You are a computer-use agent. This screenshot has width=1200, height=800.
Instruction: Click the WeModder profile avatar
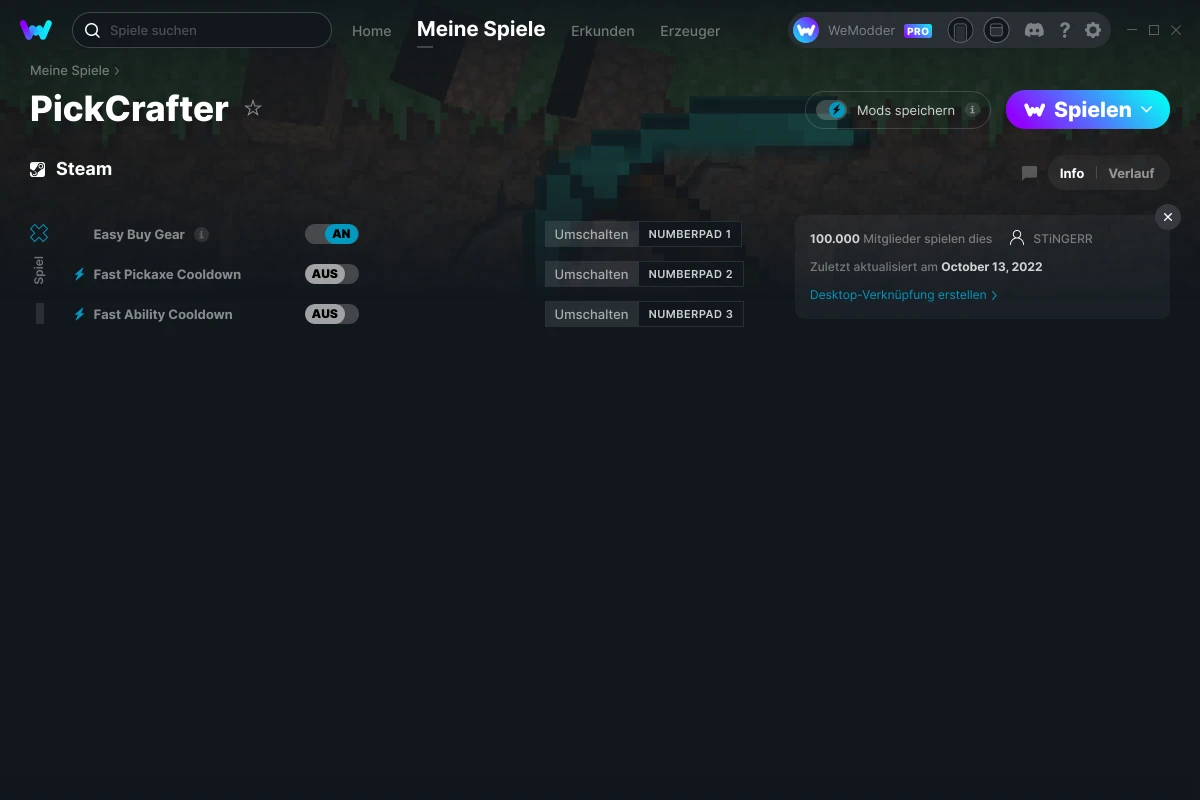point(806,30)
